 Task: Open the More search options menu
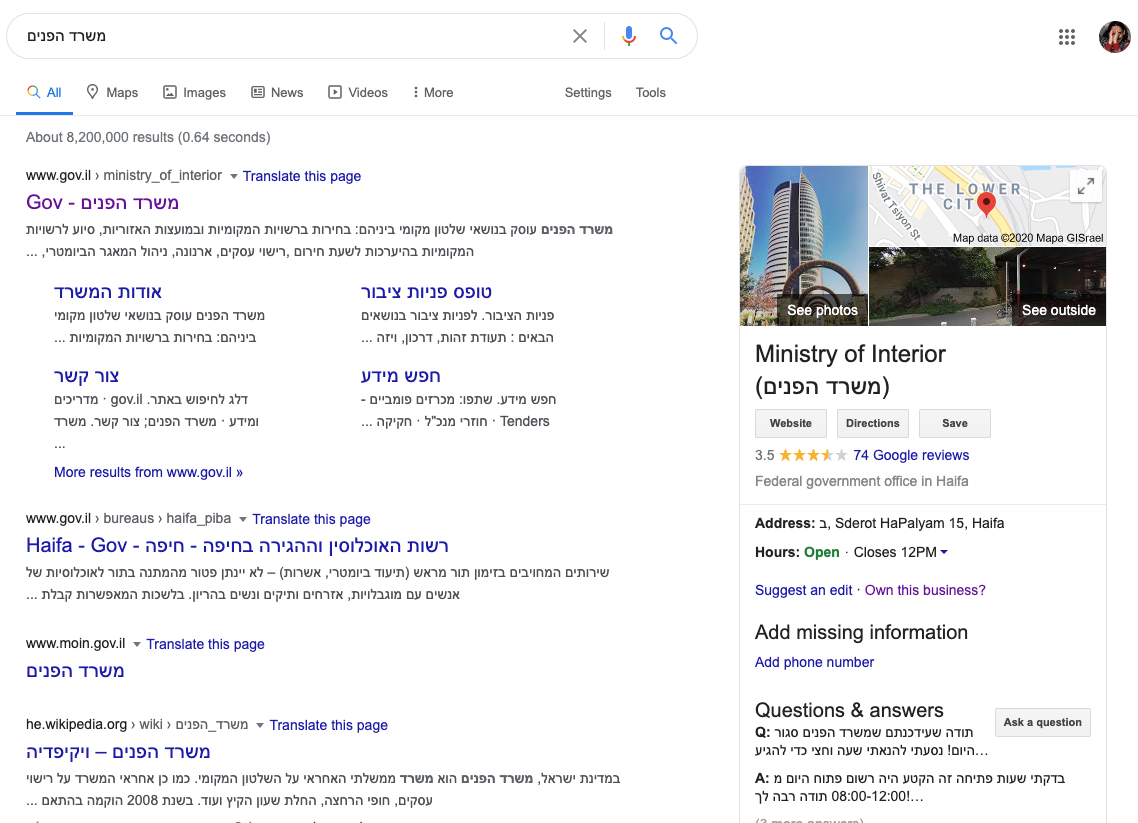point(433,93)
